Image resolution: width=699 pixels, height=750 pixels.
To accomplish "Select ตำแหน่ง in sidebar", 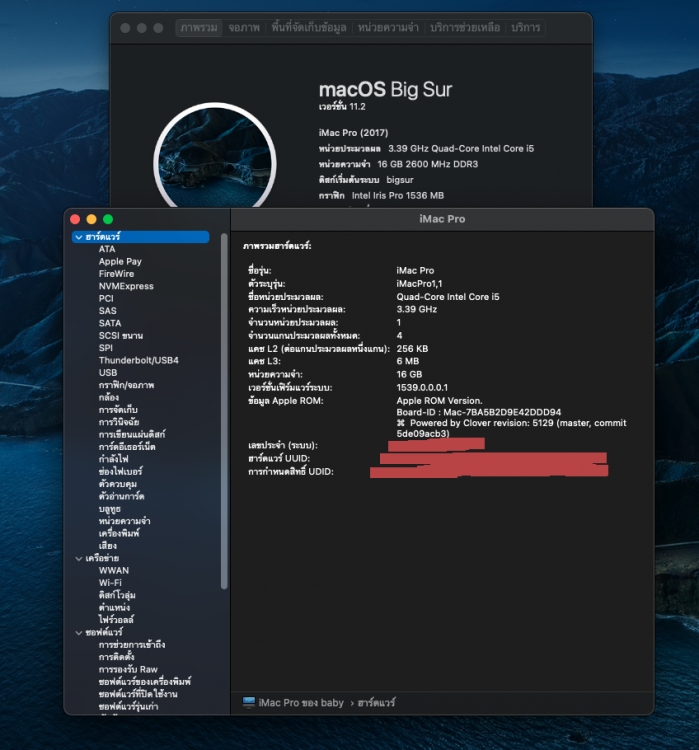I will click(x=114, y=608).
